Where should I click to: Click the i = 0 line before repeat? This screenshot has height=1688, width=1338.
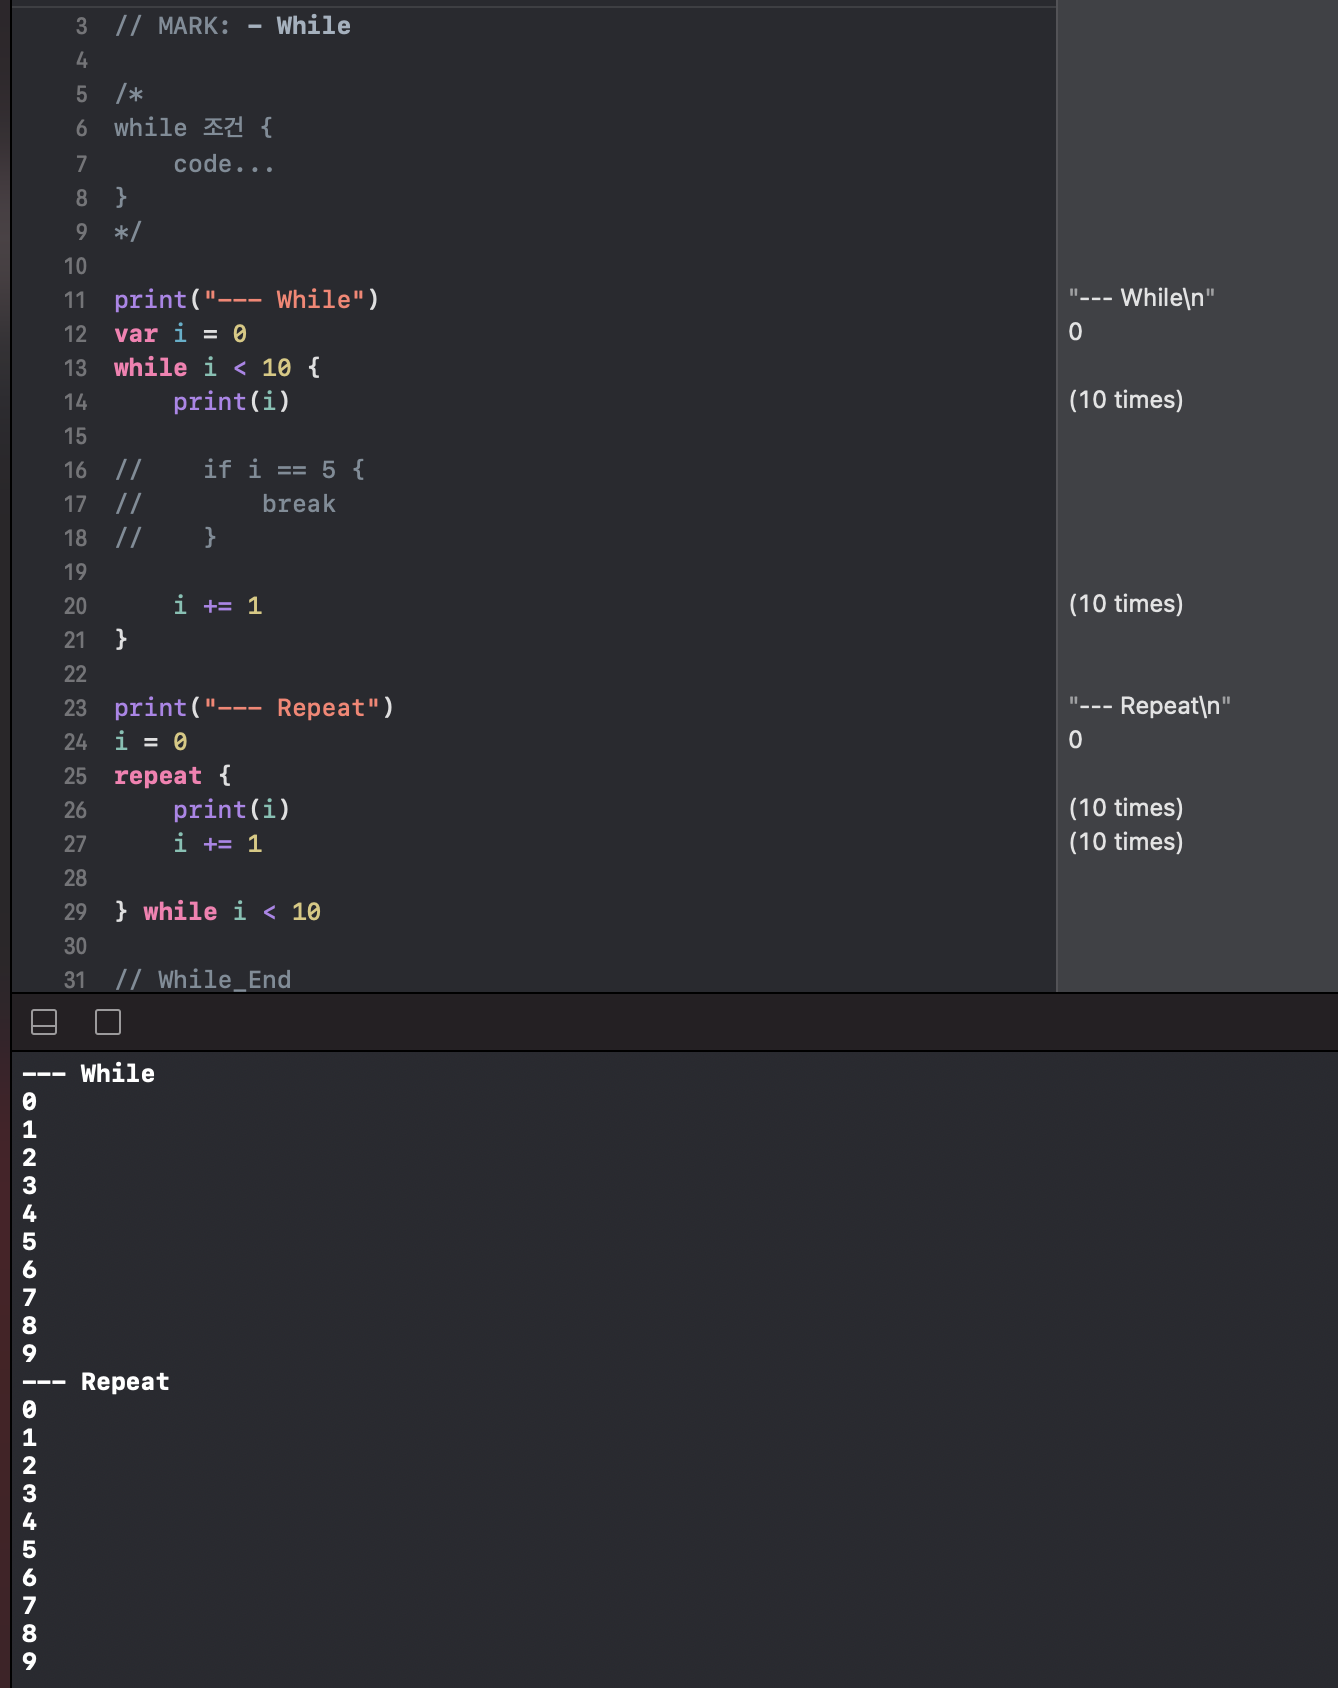click(x=150, y=742)
